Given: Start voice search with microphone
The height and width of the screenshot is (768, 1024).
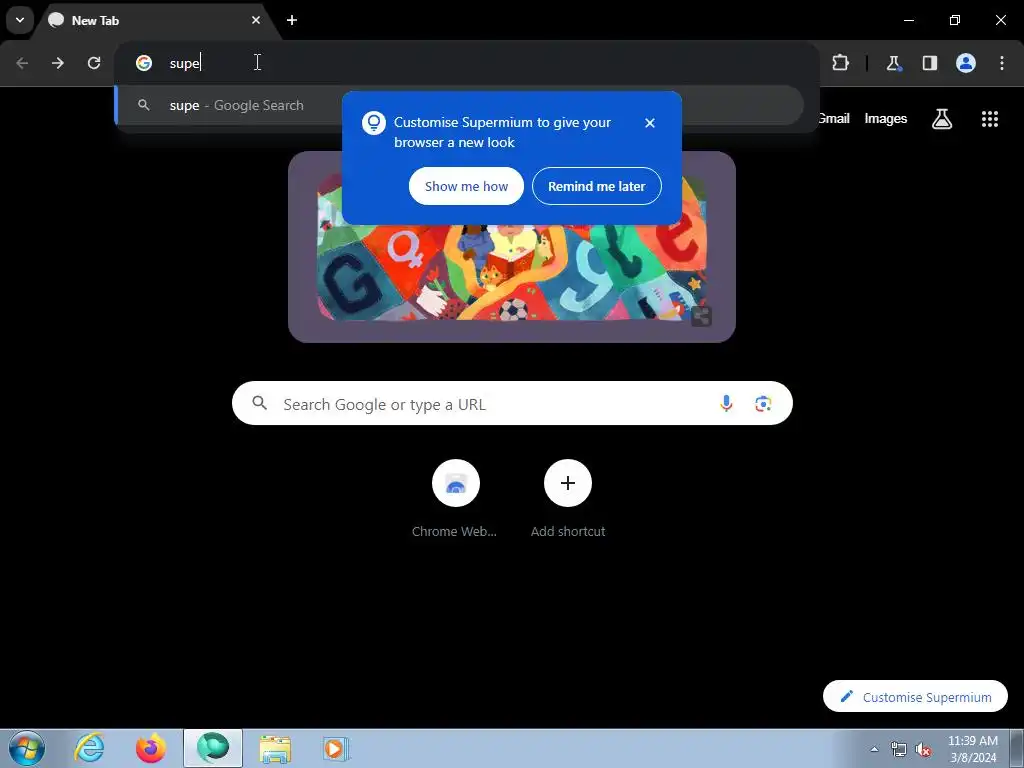Looking at the screenshot, I should (726, 404).
